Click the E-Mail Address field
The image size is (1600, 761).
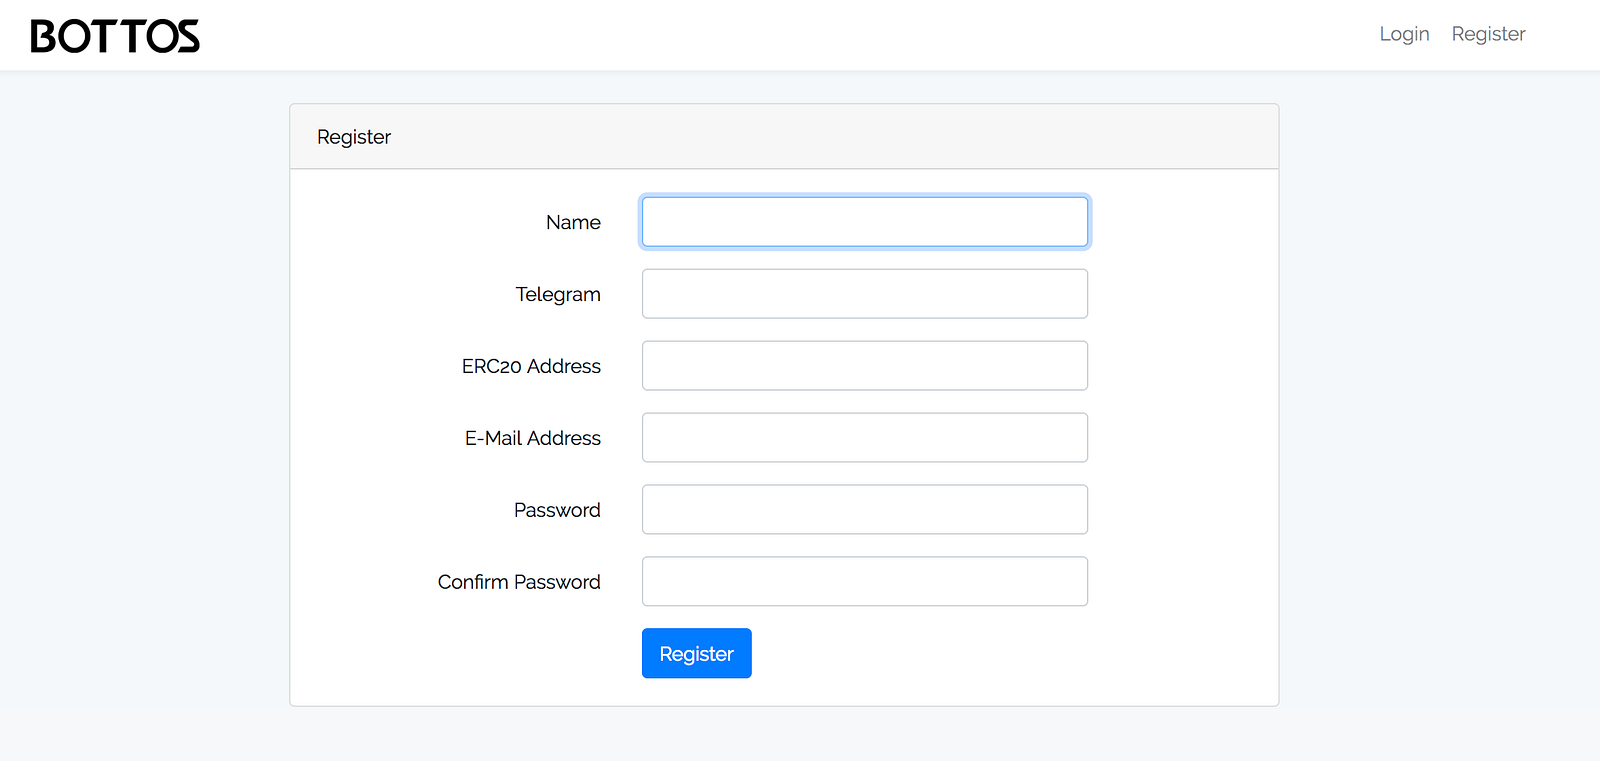[864, 438]
